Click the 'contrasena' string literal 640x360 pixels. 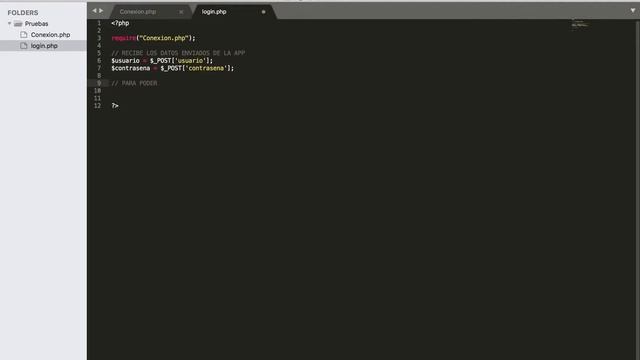coord(206,68)
